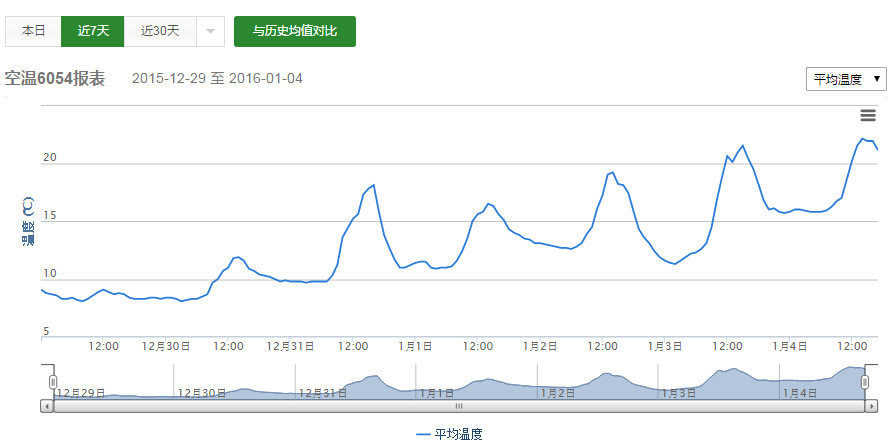
Task: Click the scrollbar left arrow button
Action: 46,406
